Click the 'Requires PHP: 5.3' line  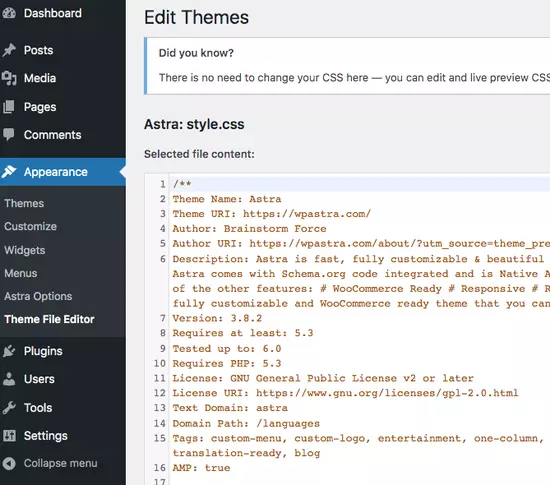227,363
